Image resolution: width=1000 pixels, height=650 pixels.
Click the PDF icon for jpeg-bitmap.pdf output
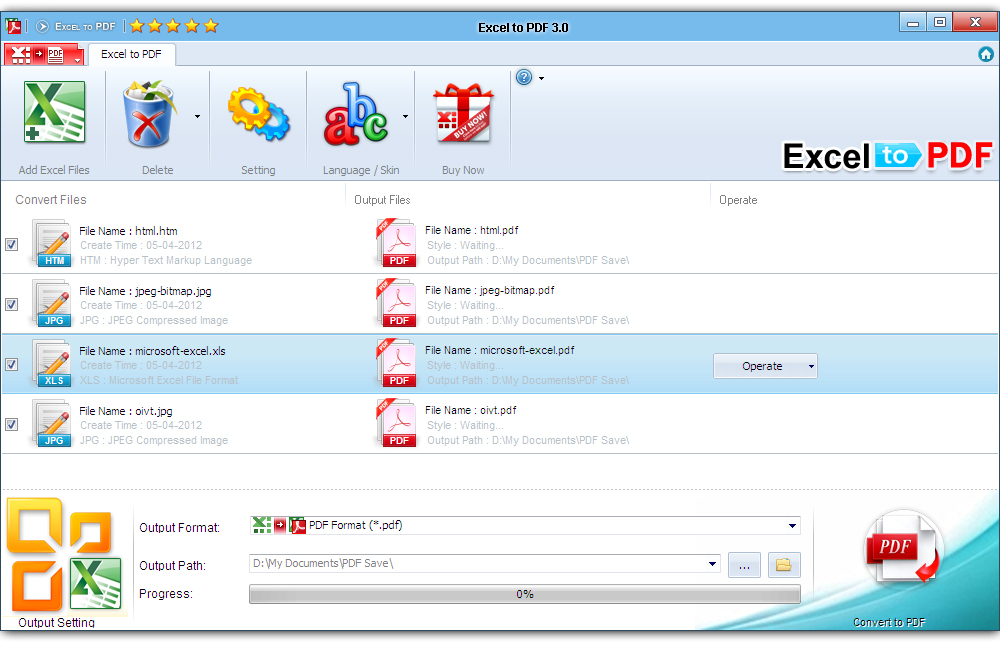396,302
